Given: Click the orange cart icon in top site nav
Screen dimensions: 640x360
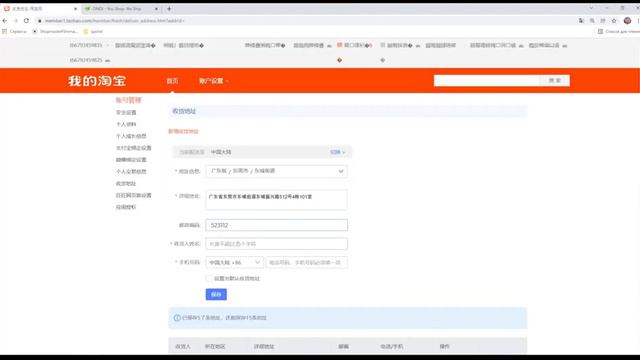Looking at the screenshot, I should tap(339, 45).
